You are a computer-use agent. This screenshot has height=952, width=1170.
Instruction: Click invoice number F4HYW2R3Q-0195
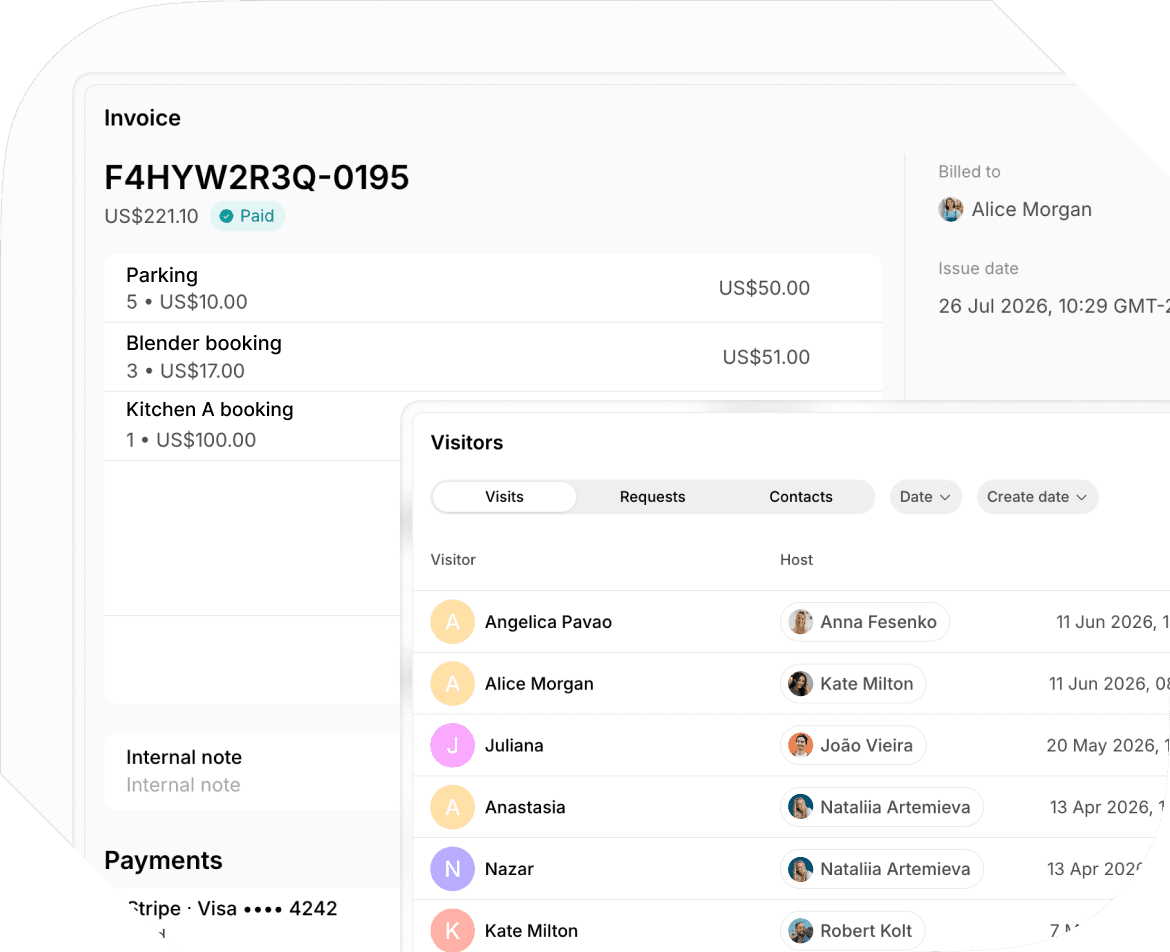[257, 178]
